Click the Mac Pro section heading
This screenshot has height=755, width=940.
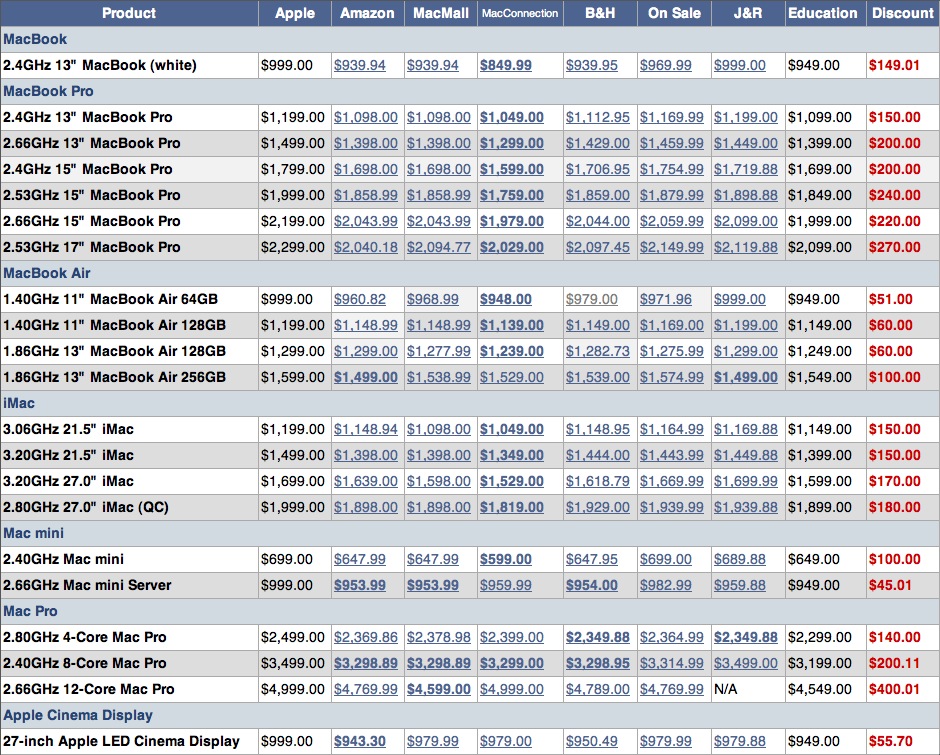(31, 611)
